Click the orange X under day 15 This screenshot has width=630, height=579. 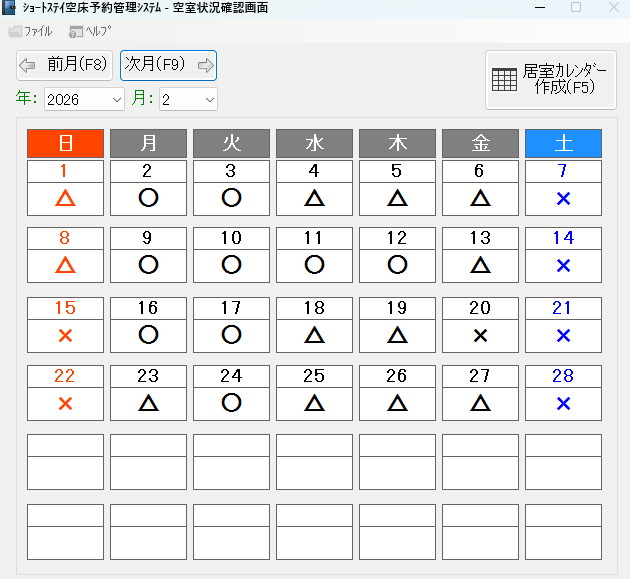pyautogui.click(x=65, y=335)
